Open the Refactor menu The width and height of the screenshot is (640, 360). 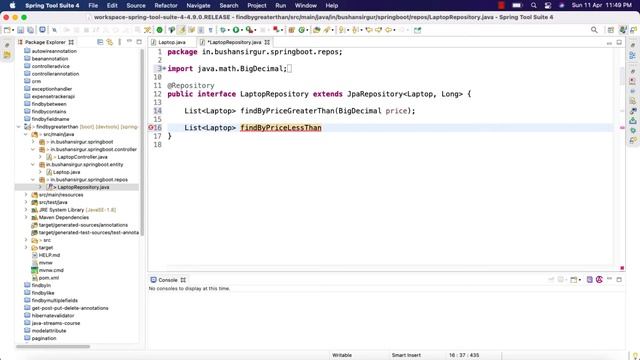click(166, 5)
